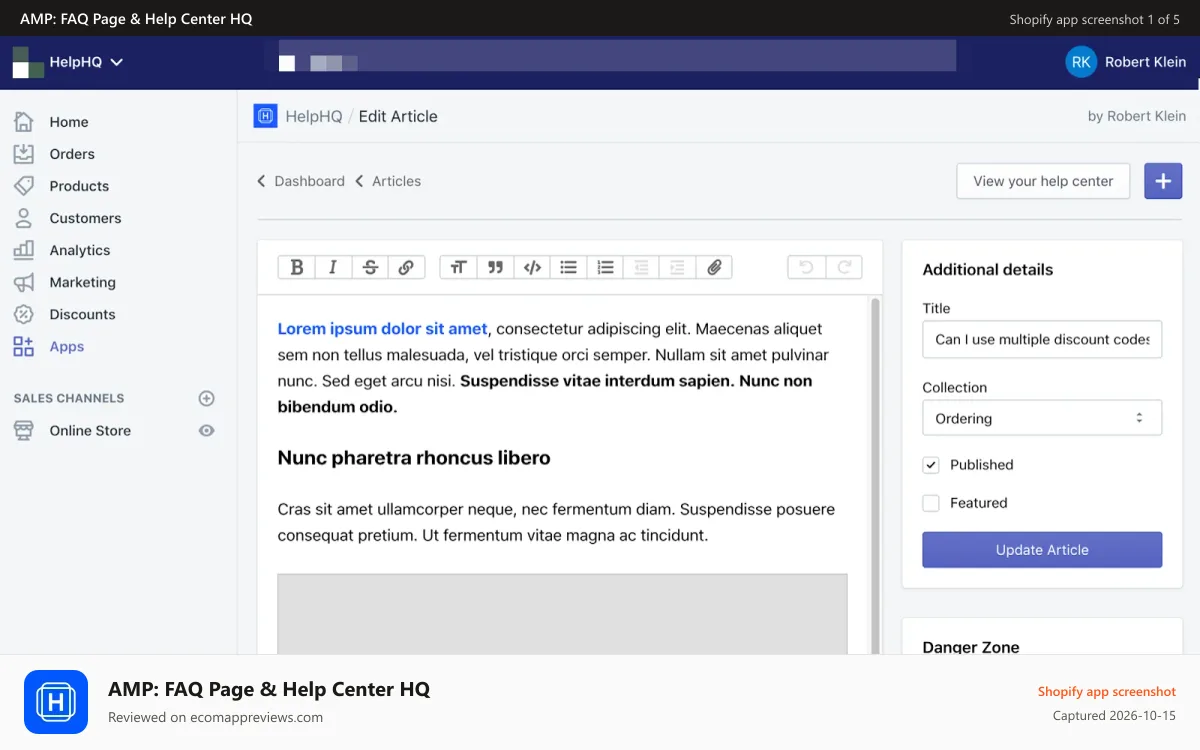Click the Lorem ipsum dolor sit amet link
Image resolution: width=1200 pixels, height=750 pixels.
[x=382, y=328]
